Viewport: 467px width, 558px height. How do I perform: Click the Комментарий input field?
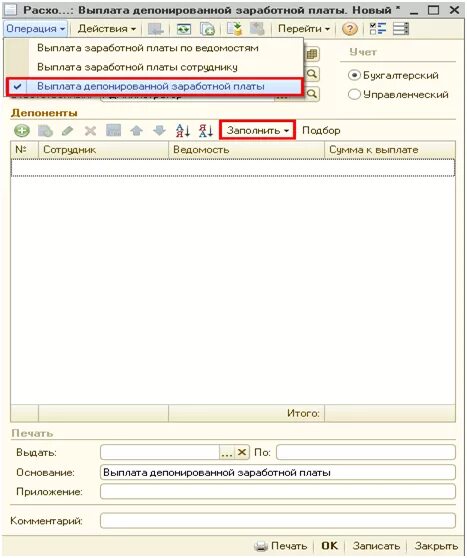coord(278,521)
